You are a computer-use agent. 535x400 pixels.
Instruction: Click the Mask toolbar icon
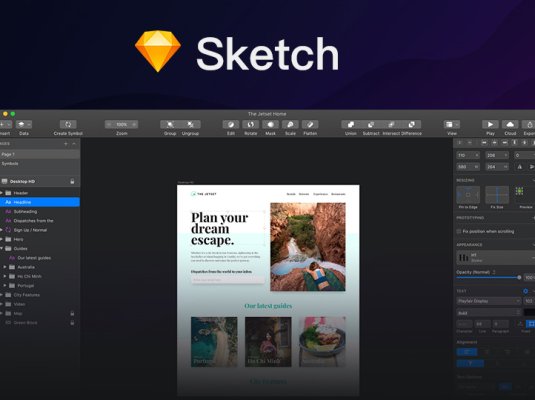coord(270,124)
